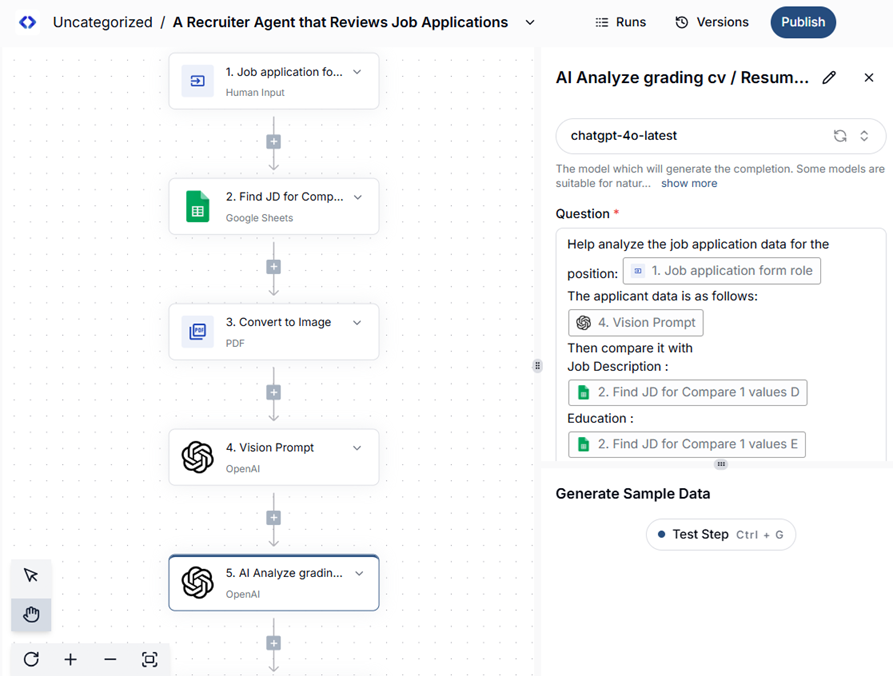This screenshot has height=676, width=893.
Task: Click the Test Step button
Action: click(720, 535)
